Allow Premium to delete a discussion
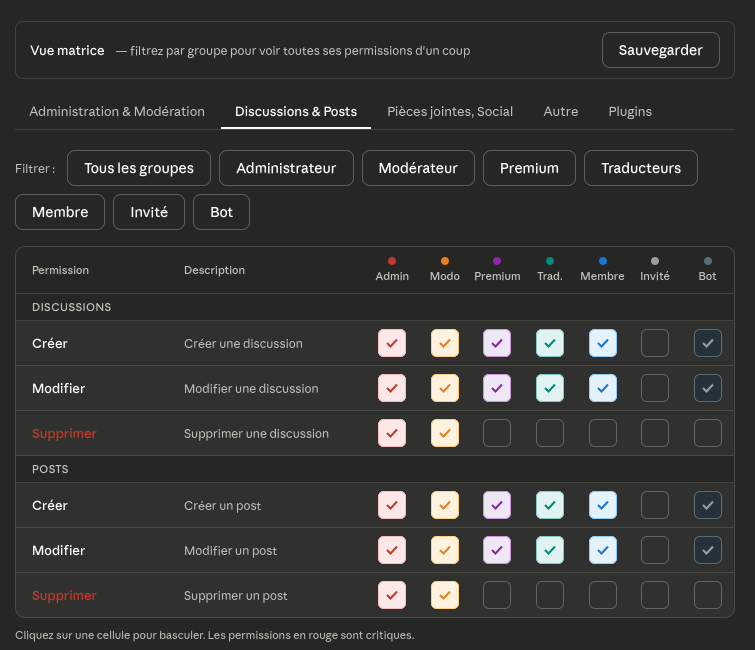 (497, 433)
